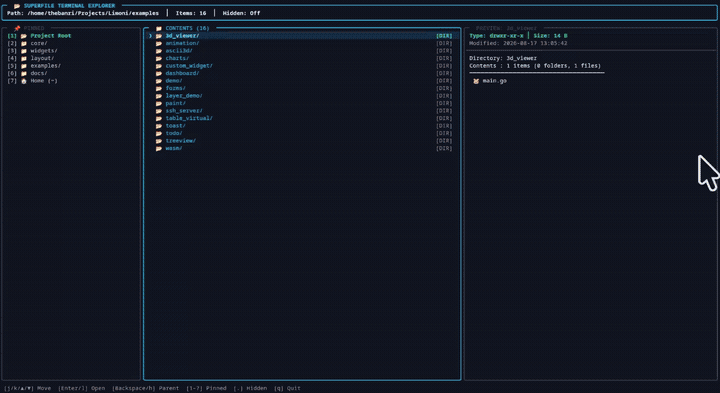The image size is (720, 393).
Task: Click the folder icon beside ssh_server/
Action: (159, 111)
